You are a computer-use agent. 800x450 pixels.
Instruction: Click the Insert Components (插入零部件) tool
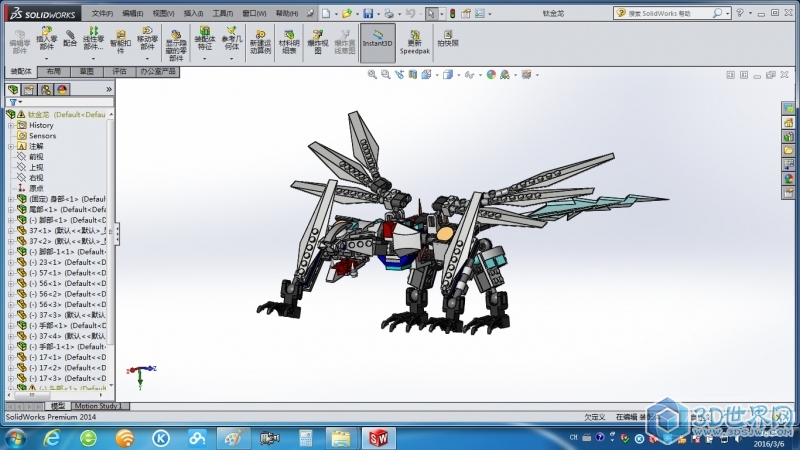[x=47, y=40]
